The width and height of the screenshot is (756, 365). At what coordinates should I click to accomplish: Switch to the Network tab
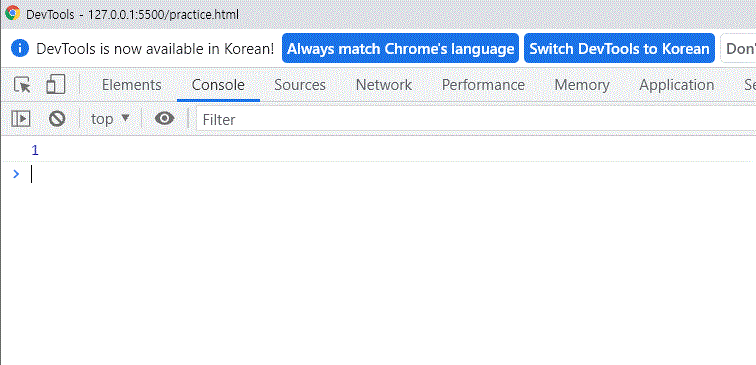(x=384, y=85)
